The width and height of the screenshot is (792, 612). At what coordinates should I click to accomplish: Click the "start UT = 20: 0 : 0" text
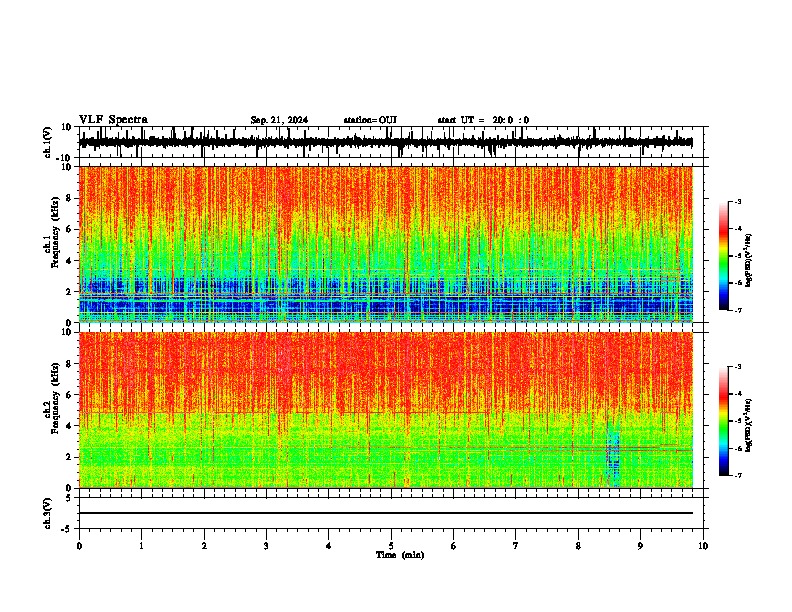pos(483,120)
